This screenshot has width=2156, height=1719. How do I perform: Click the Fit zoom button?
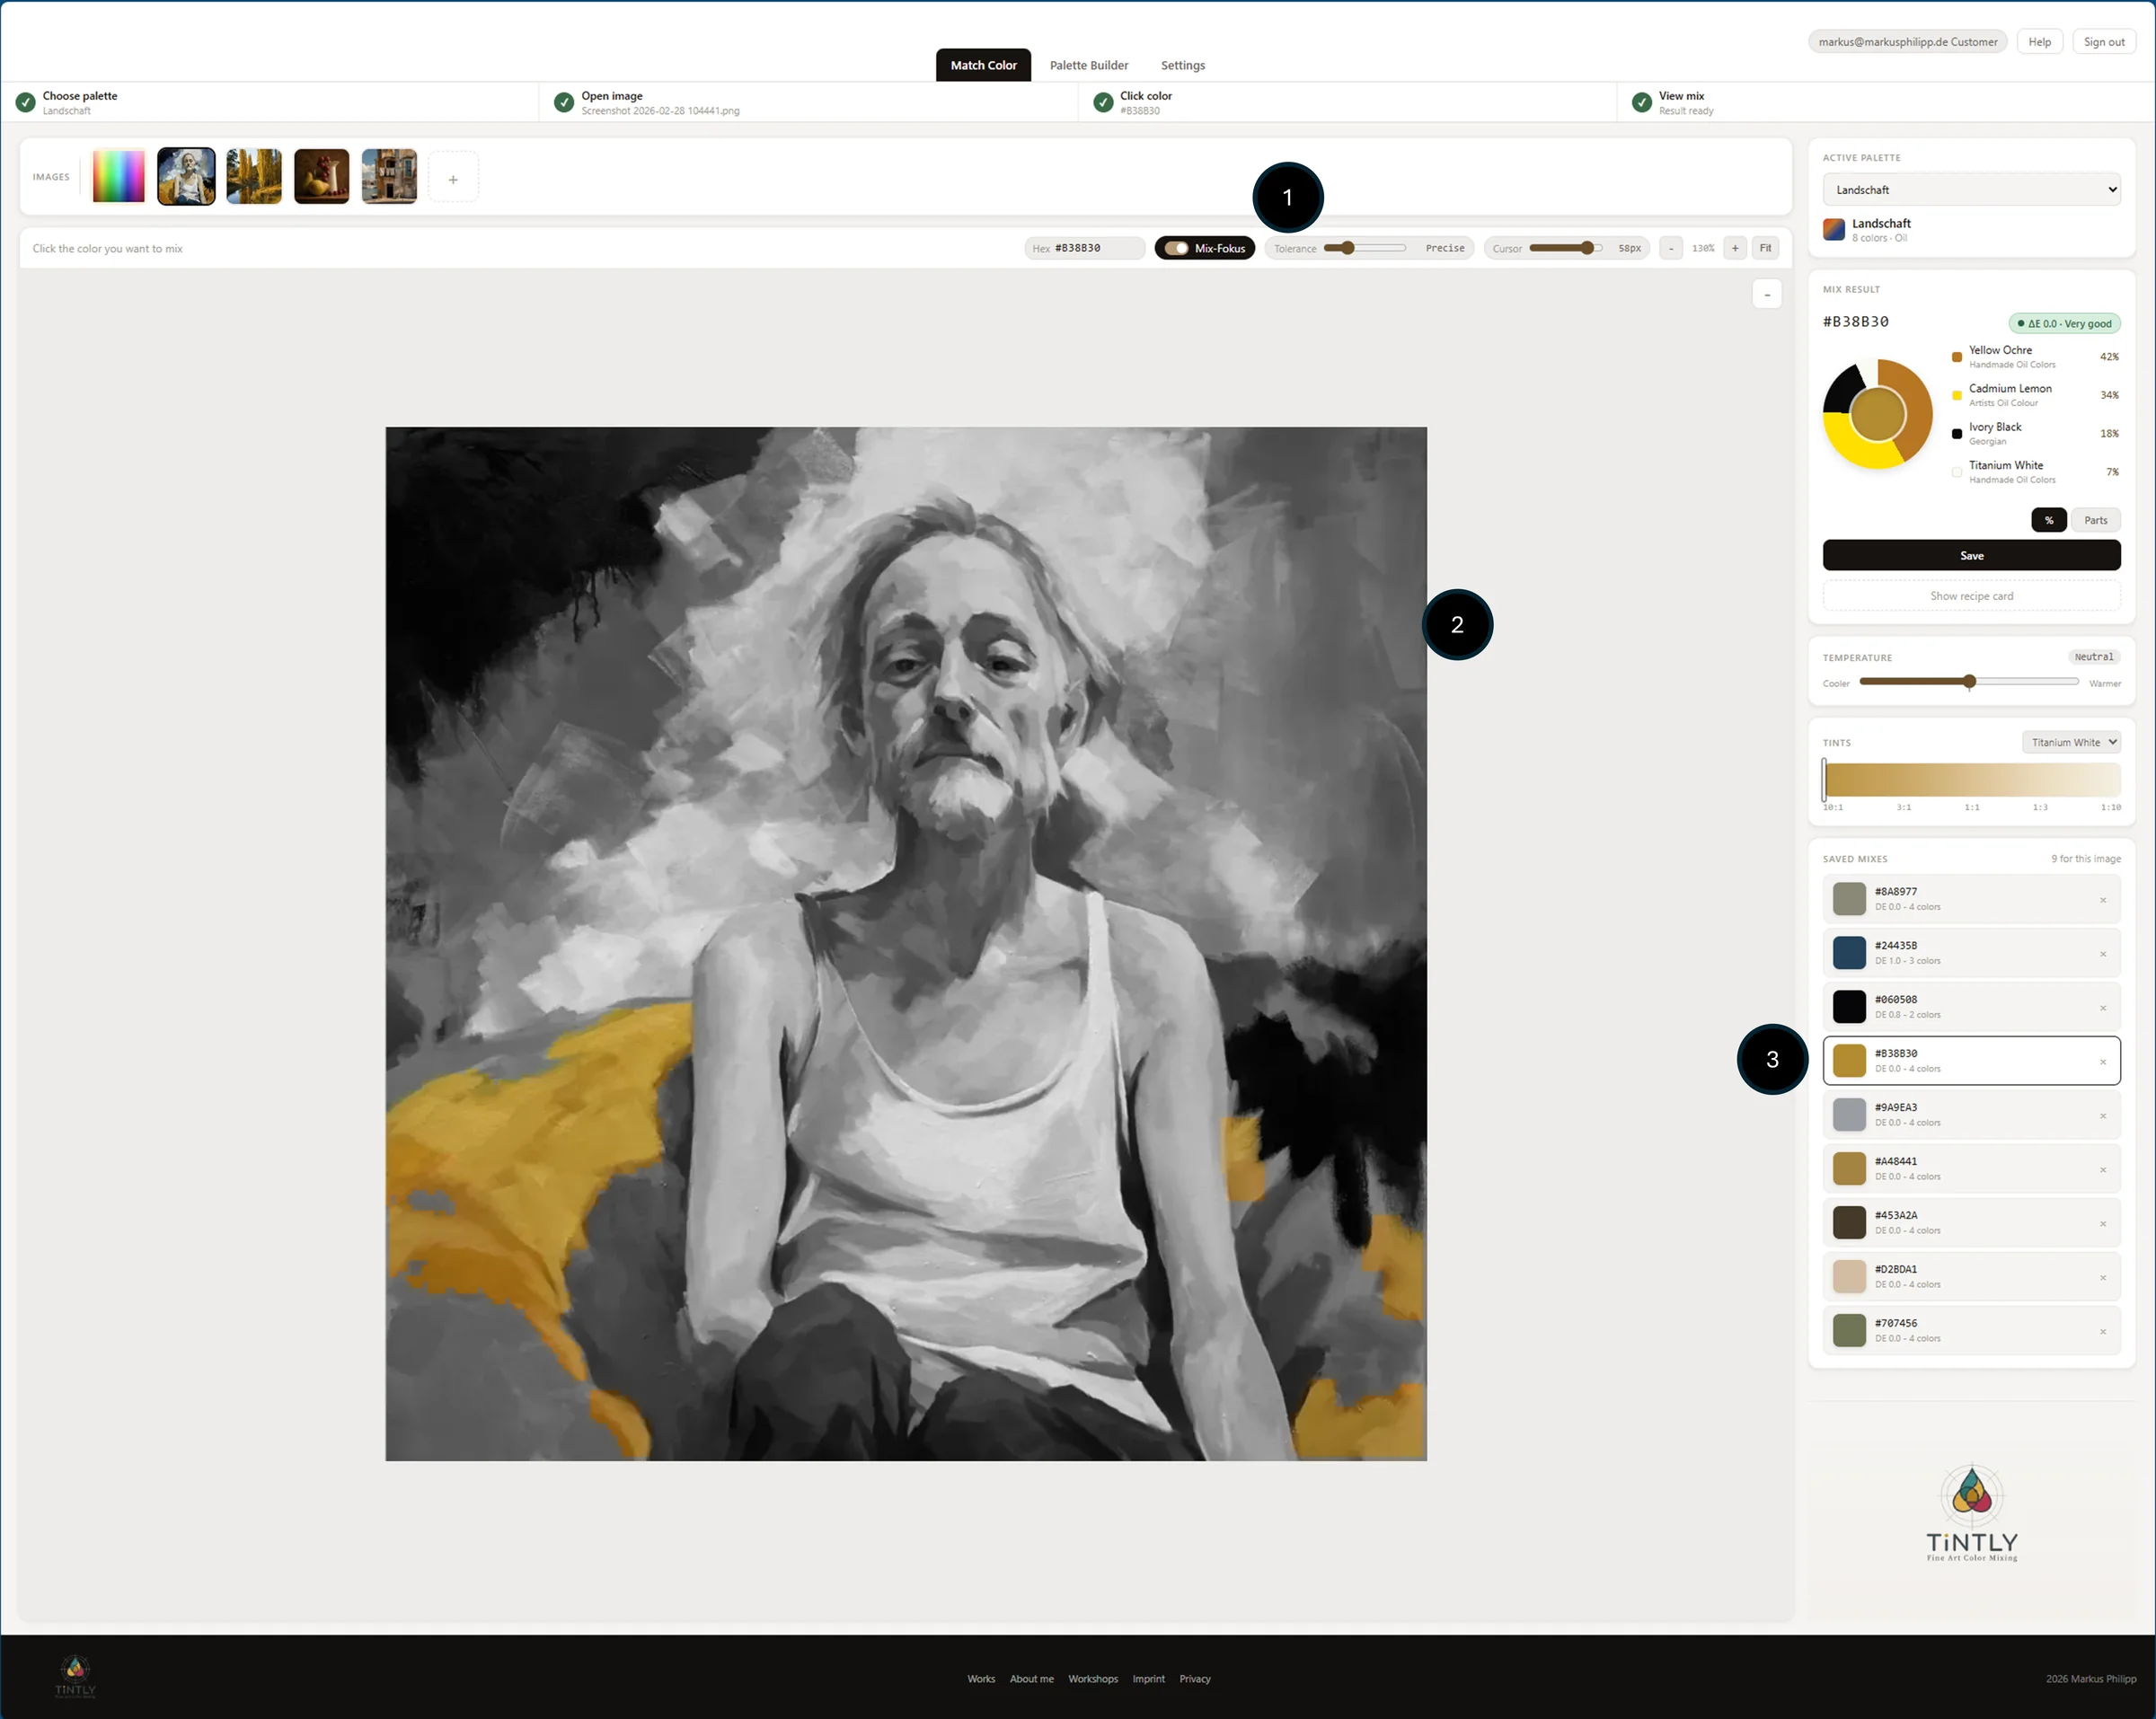pos(1766,248)
